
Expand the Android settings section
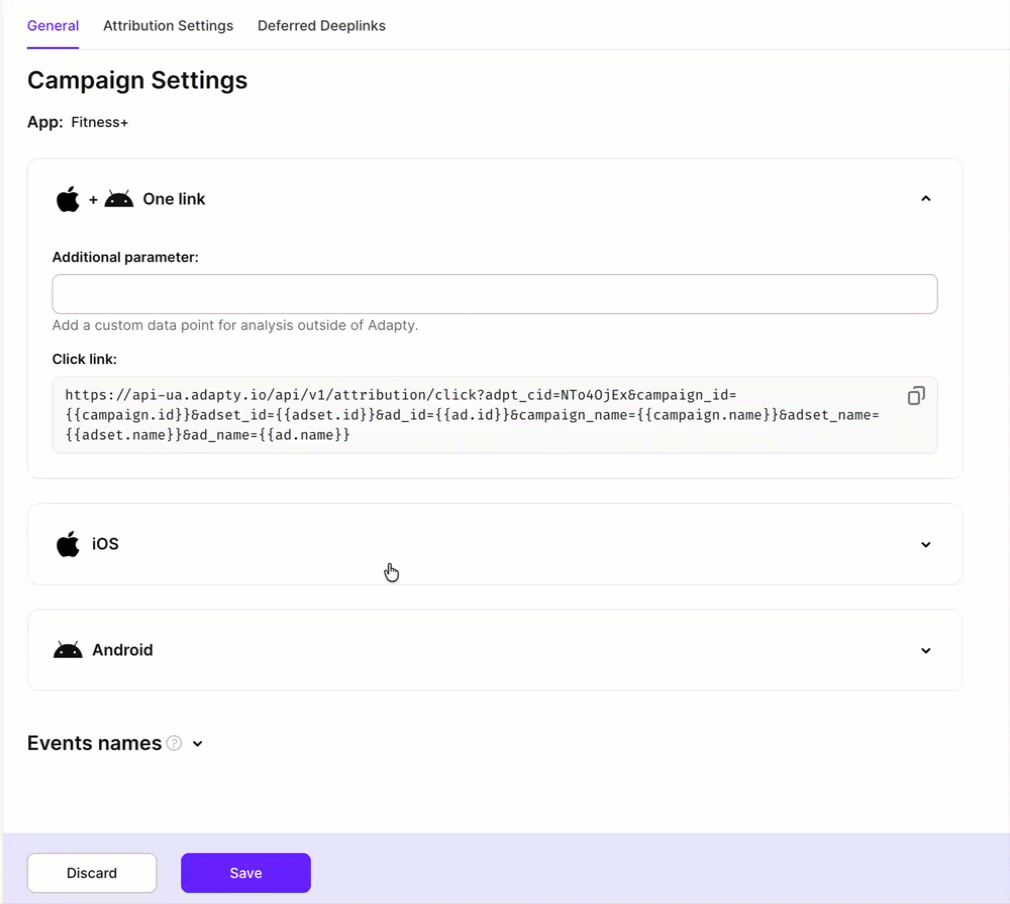coord(925,649)
